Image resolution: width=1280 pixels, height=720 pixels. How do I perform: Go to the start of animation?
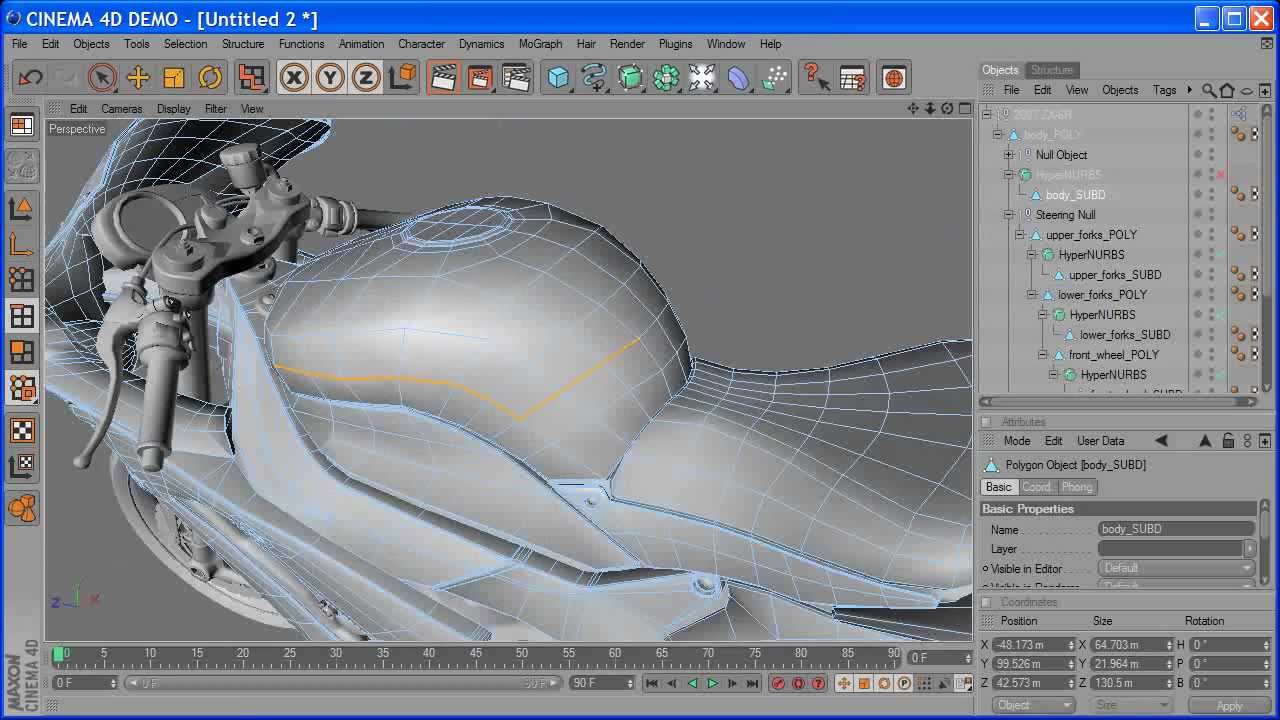tap(652, 684)
